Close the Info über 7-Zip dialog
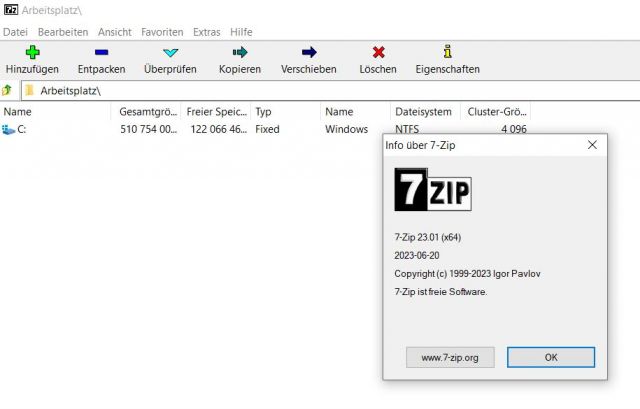The height and width of the screenshot is (409, 640). [x=592, y=145]
